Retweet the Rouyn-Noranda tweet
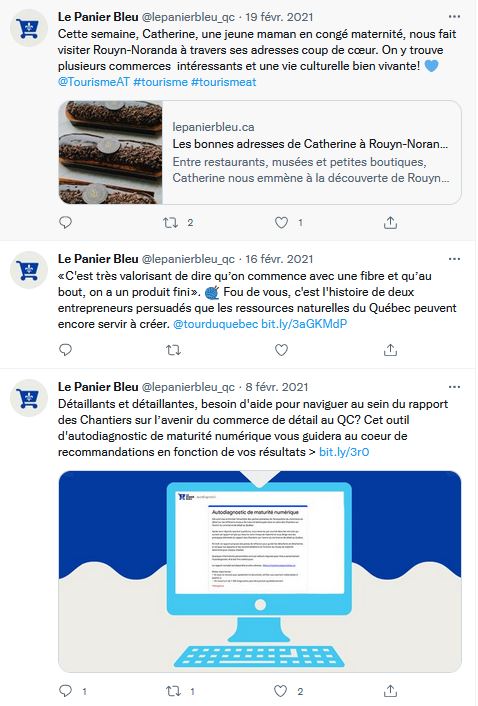 [171, 222]
